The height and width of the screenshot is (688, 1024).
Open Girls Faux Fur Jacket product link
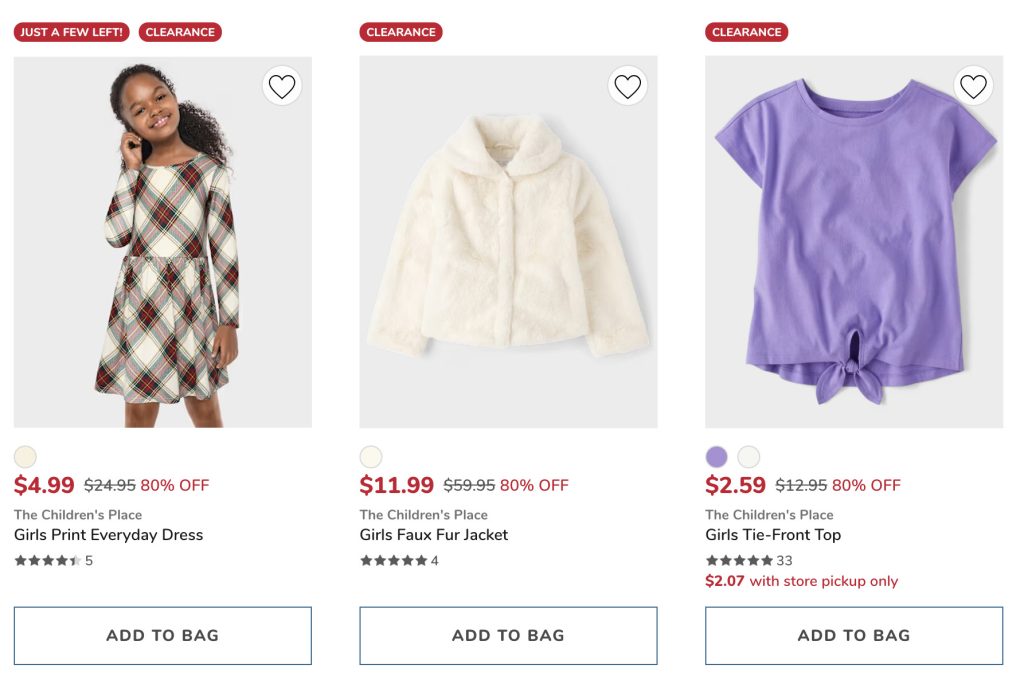pos(433,535)
